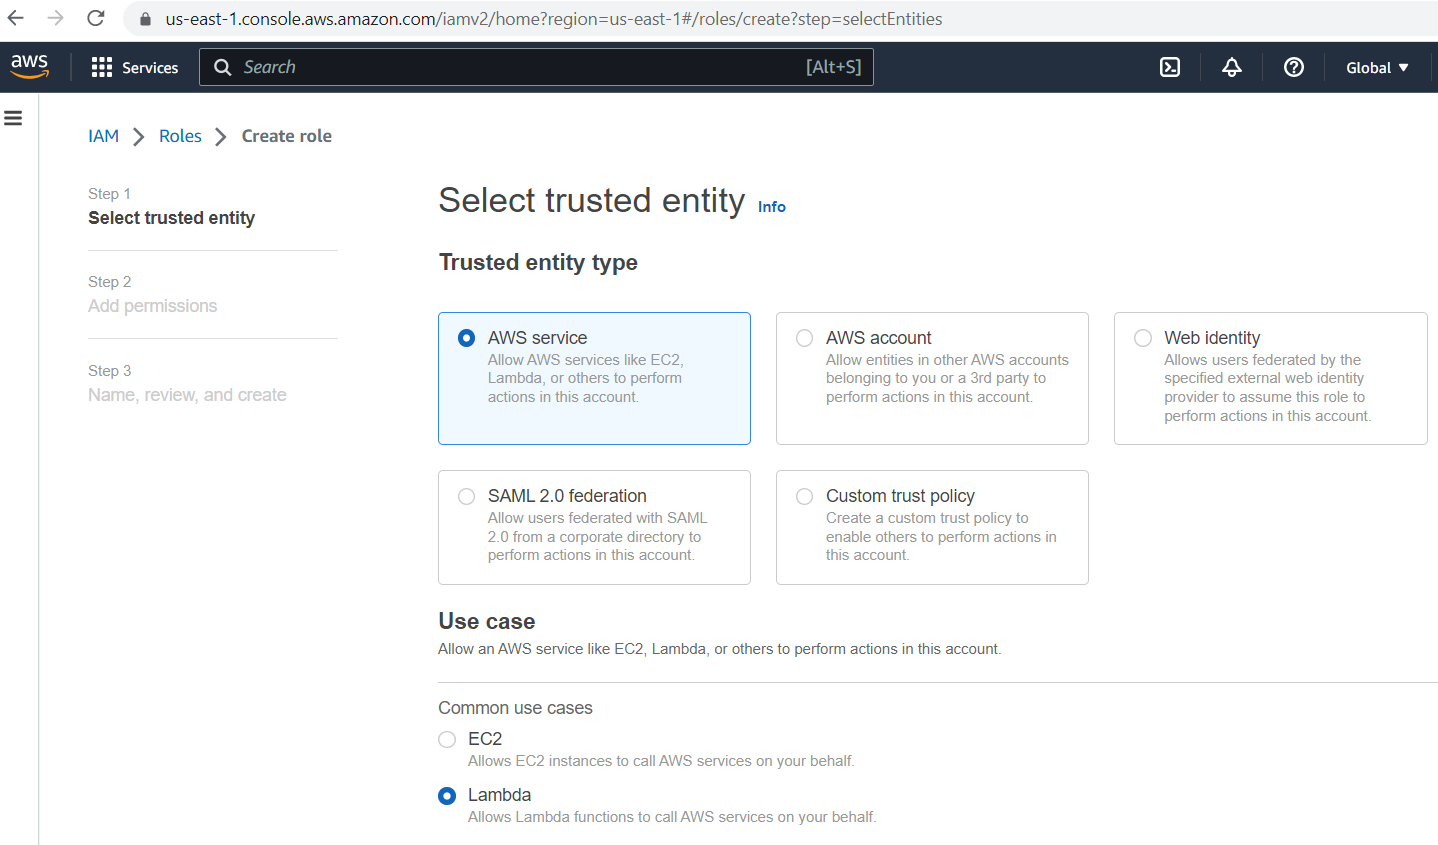Screen dimensions: 1438x845
Task: Click the AWS logo home icon
Action: [29, 66]
